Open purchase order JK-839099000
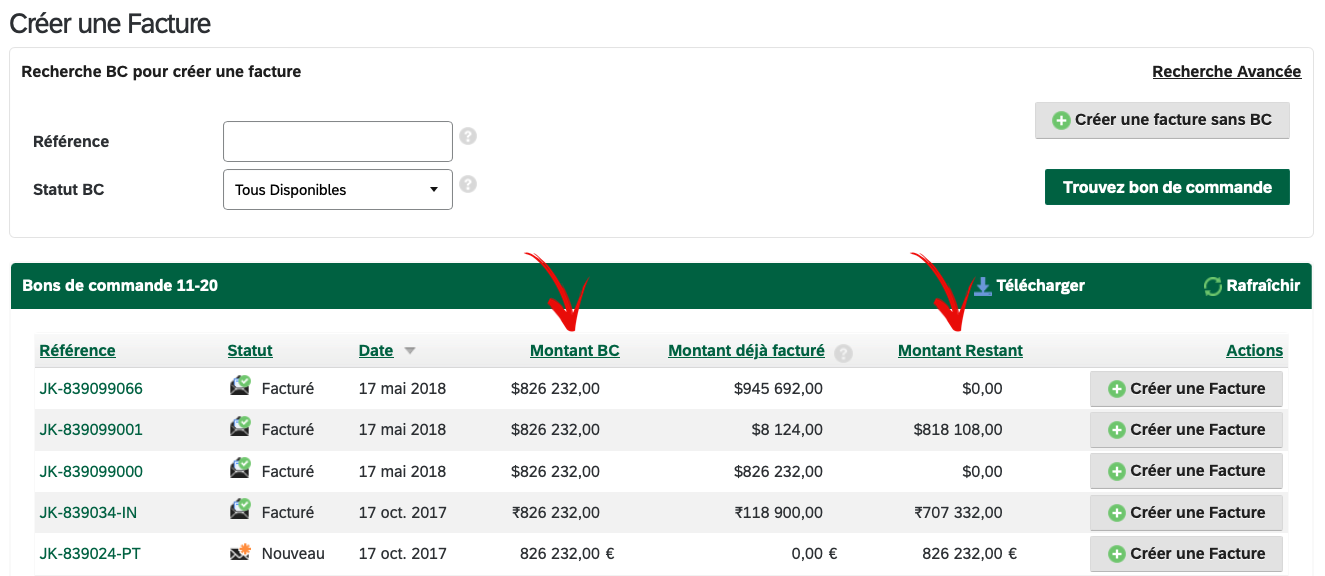Screen dimensions: 1325x576 click(x=91, y=471)
